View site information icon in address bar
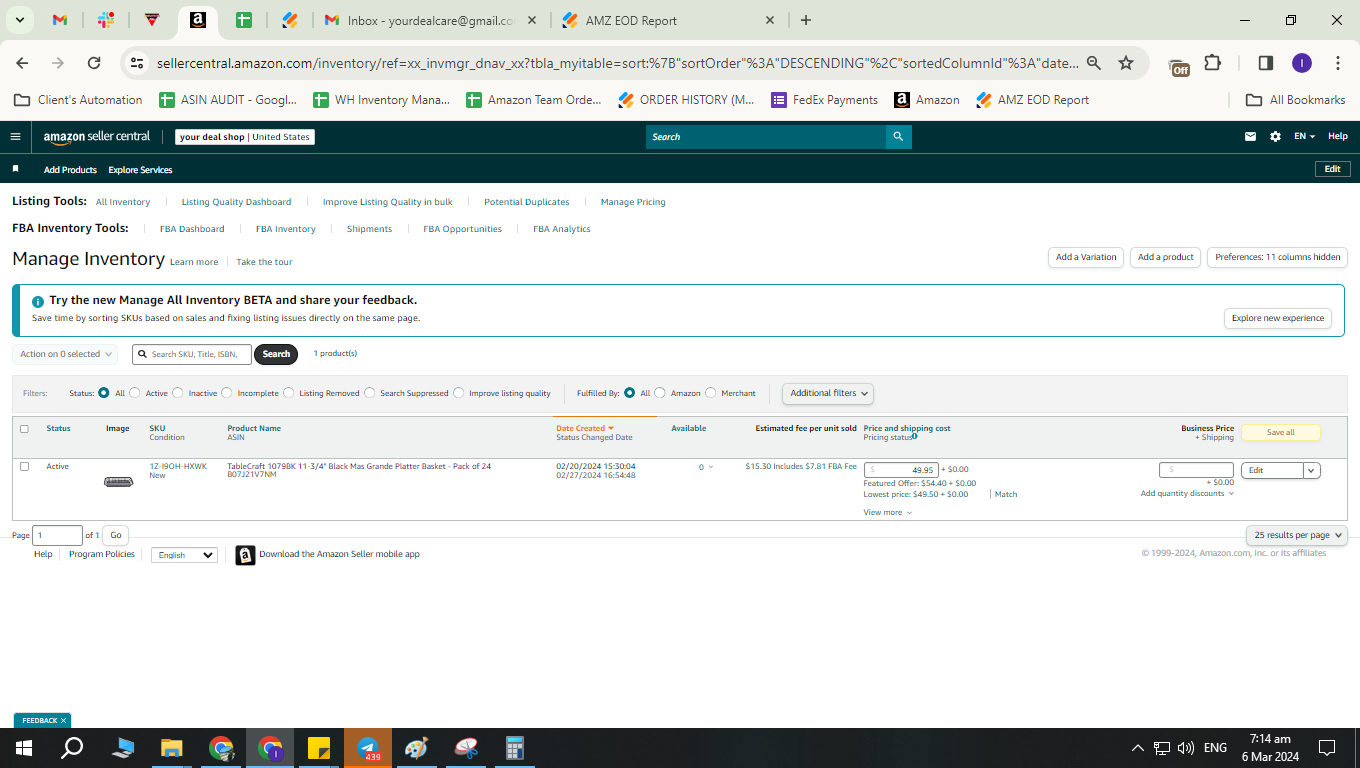 coord(138,63)
